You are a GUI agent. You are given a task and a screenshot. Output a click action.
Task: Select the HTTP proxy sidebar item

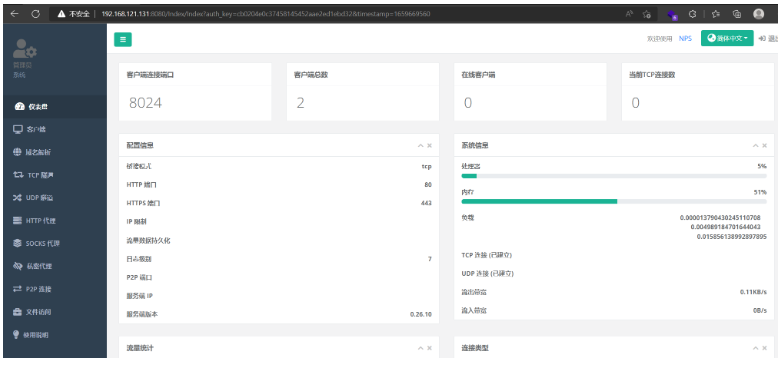55,221
